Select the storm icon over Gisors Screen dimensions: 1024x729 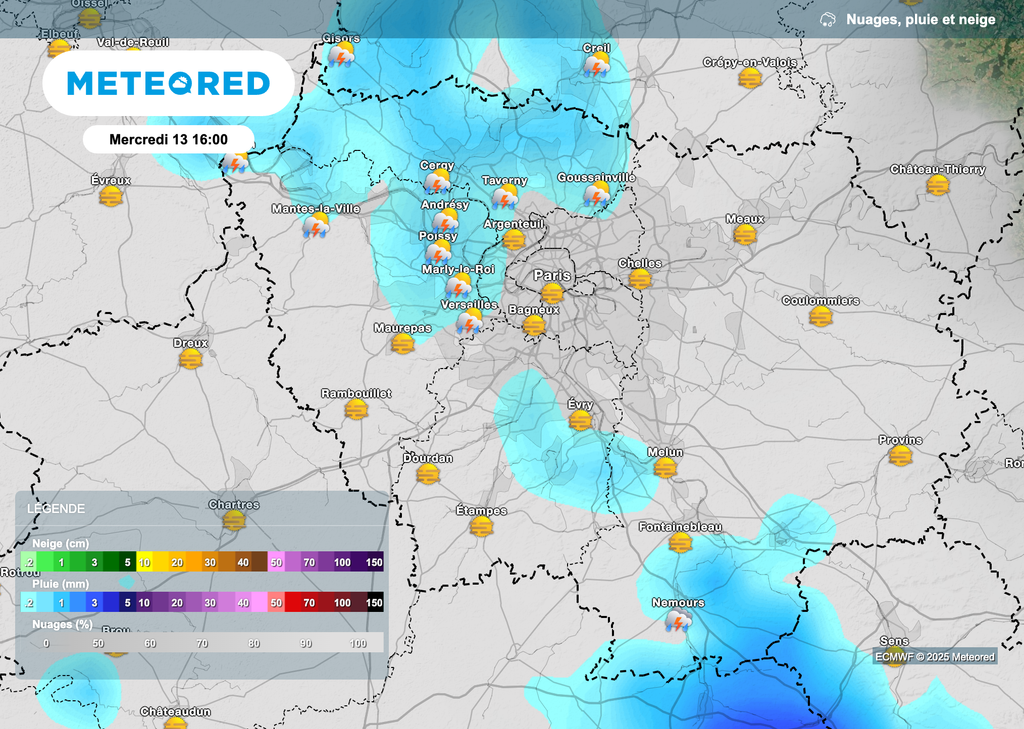click(342, 57)
